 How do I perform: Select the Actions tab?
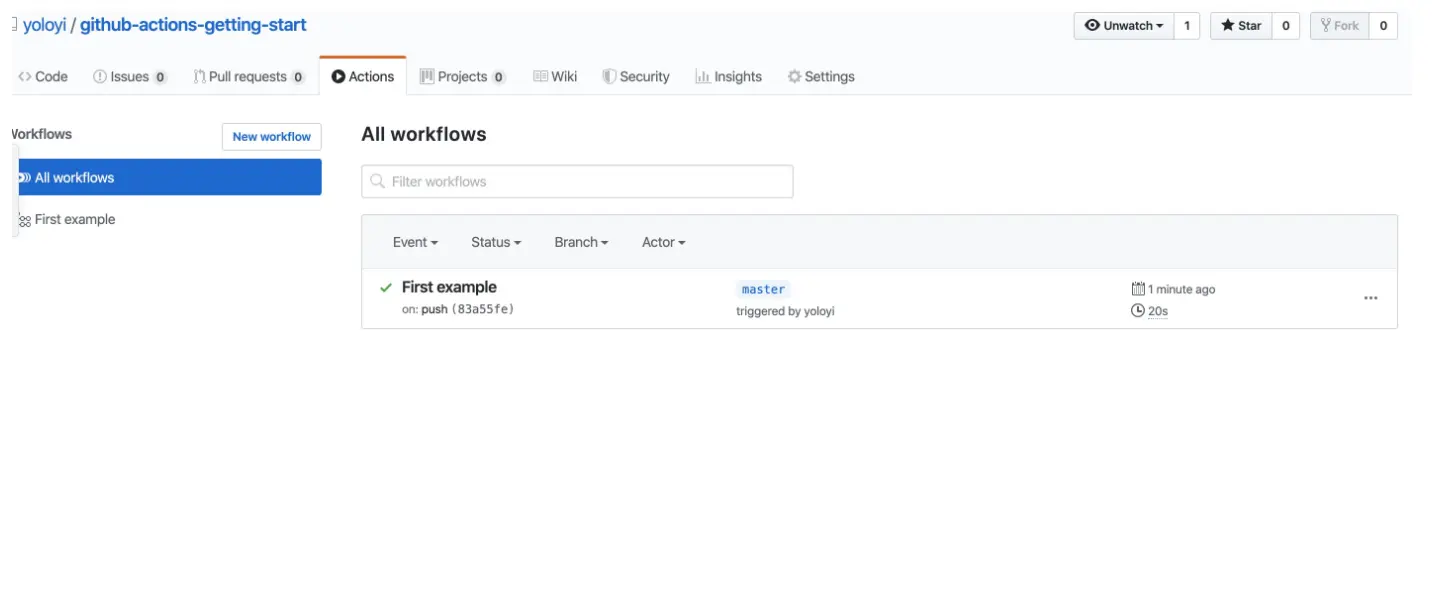[x=363, y=76]
